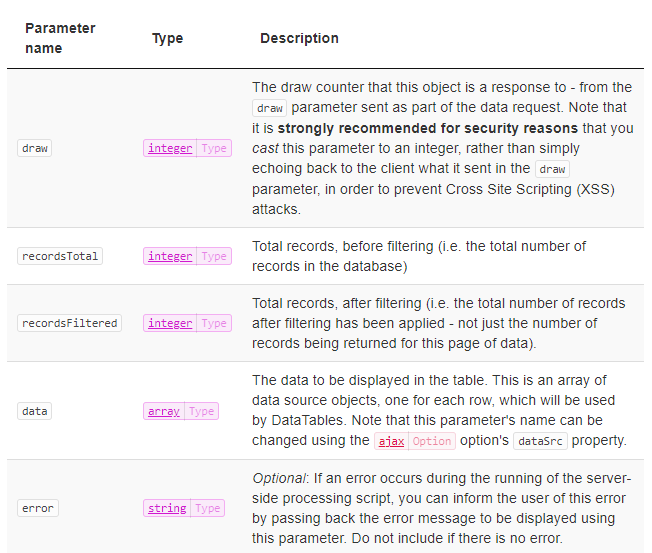Select the data parameter name tag
652x553 pixels.
(35, 412)
